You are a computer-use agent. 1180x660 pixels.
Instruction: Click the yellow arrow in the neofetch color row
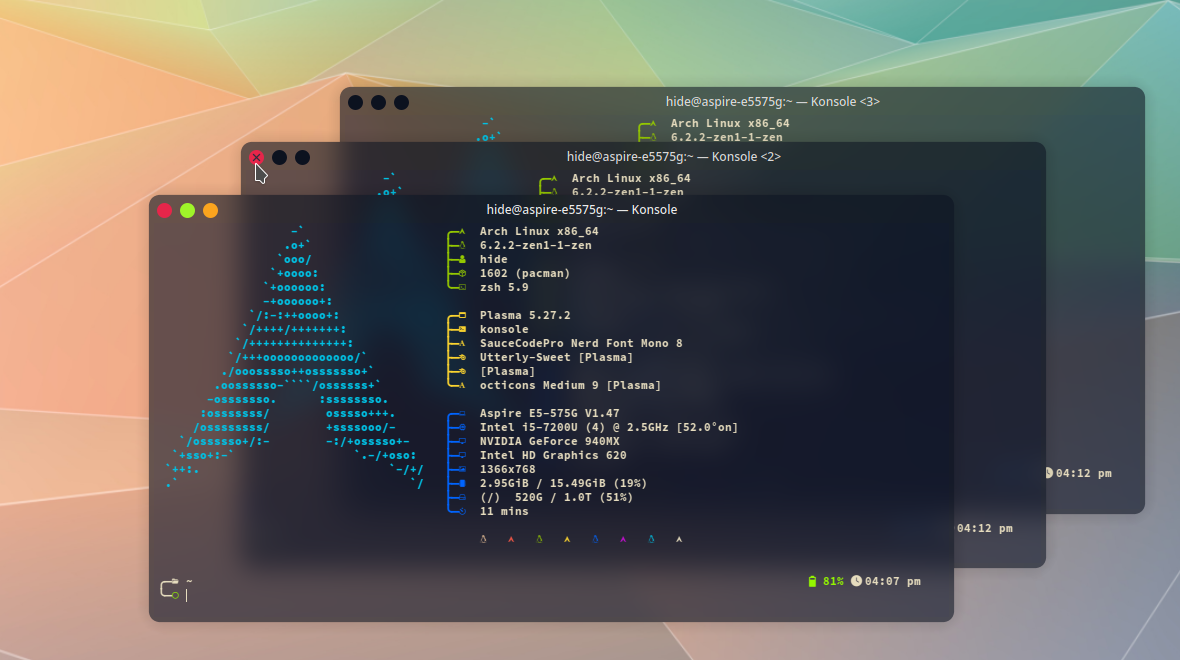pos(567,539)
